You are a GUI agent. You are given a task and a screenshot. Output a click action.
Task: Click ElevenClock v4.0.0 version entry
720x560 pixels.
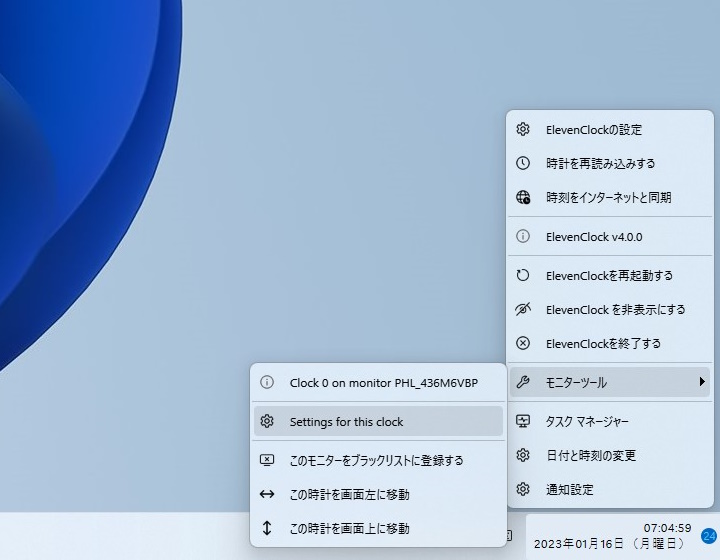tap(610, 237)
